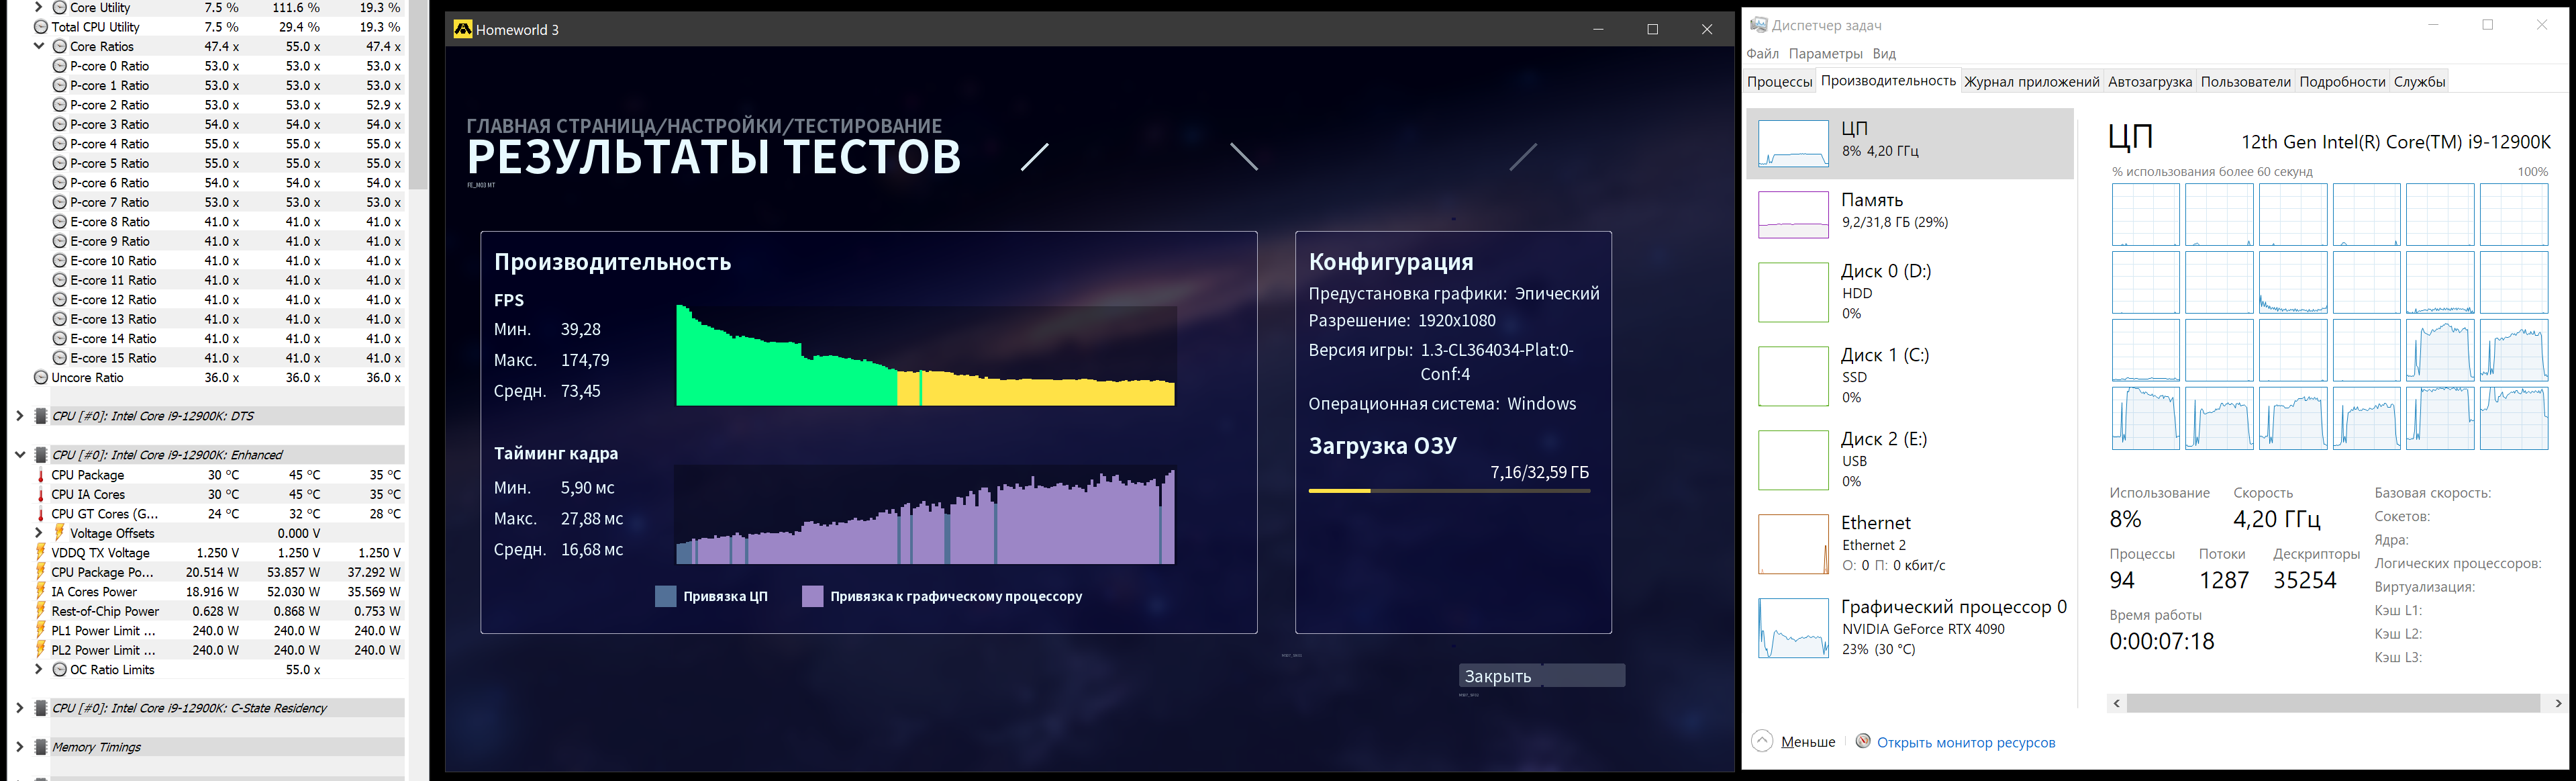Open the Открыть монитор ресурсов link
This screenshot has width=2576, height=781.
(x=1965, y=742)
